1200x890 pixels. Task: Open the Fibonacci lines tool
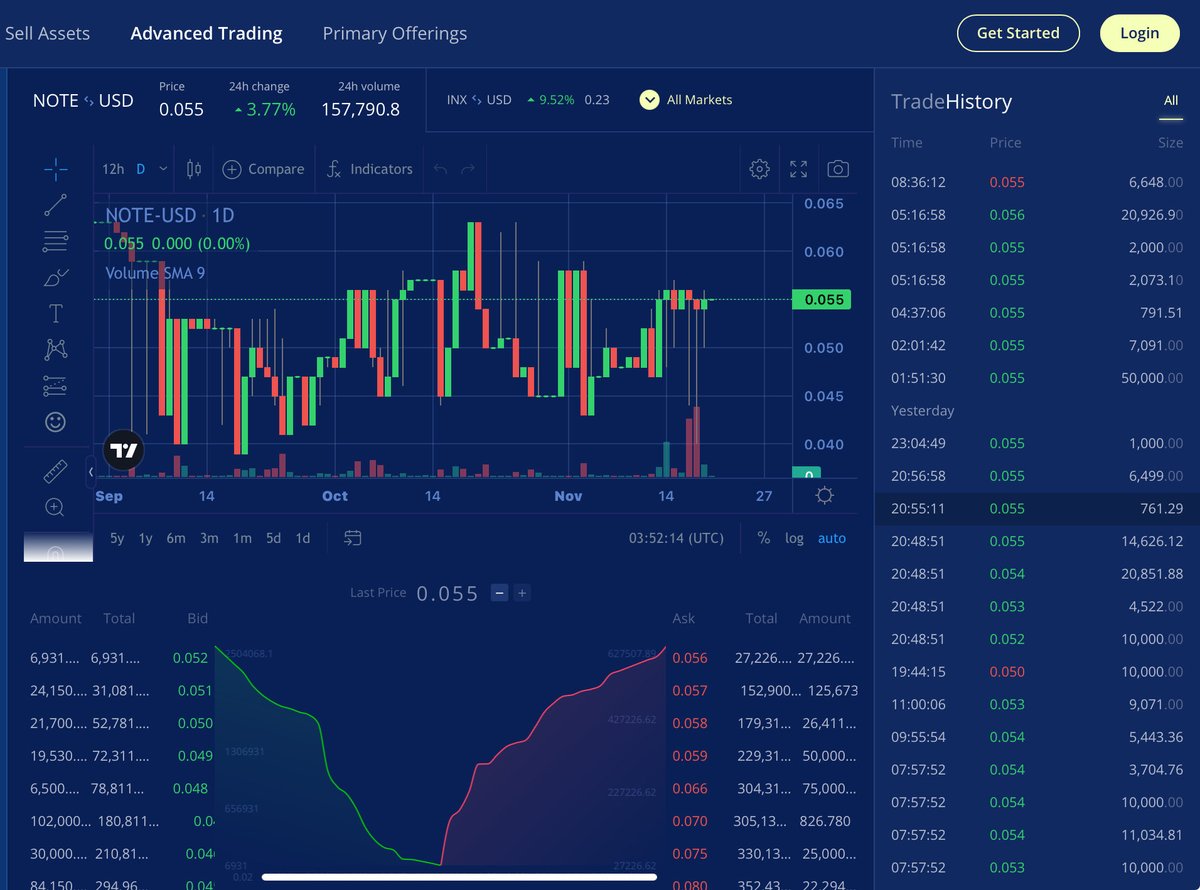56,241
